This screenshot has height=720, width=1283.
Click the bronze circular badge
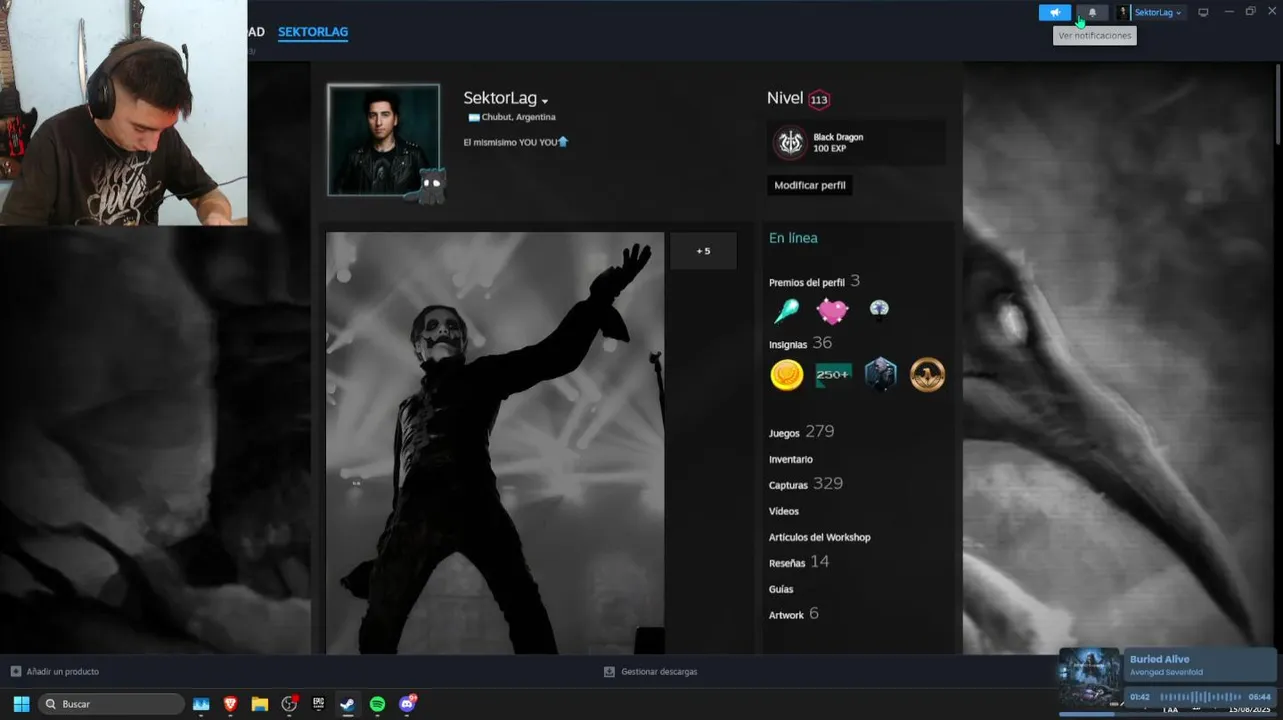[927, 375]
